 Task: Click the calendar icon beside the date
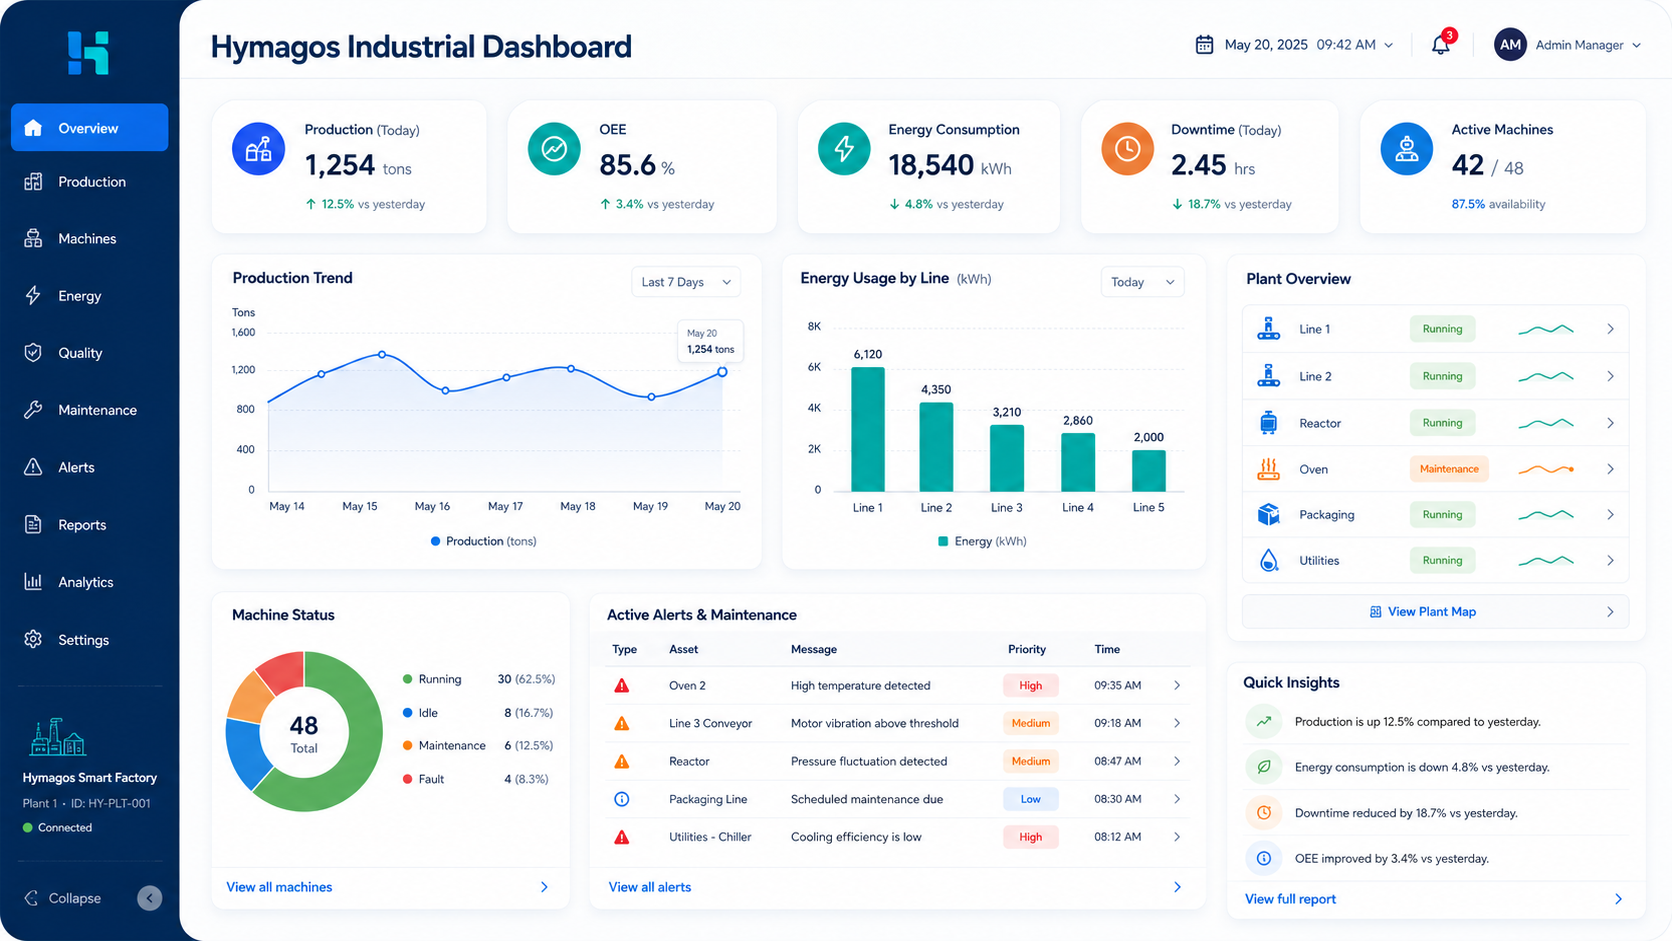(x=1204, y=45)
